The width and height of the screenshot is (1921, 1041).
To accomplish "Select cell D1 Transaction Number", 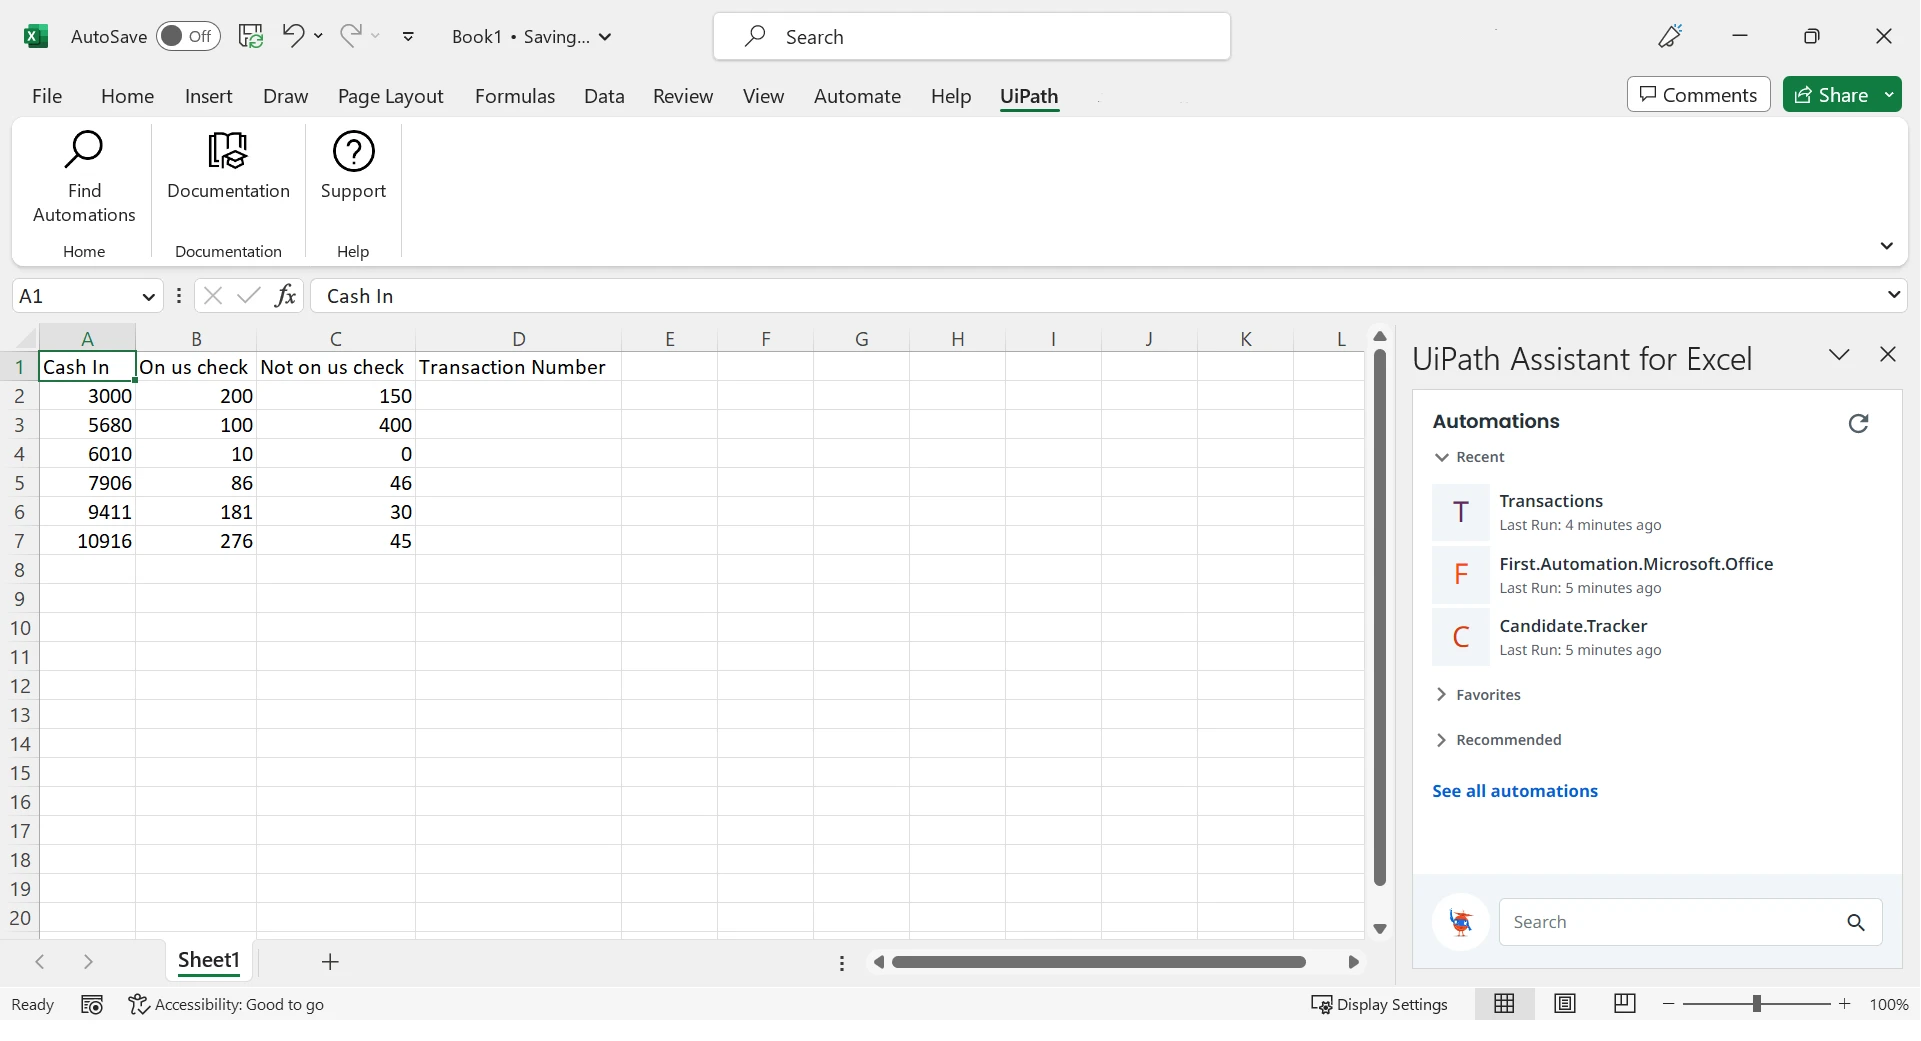I will (518, 367).
